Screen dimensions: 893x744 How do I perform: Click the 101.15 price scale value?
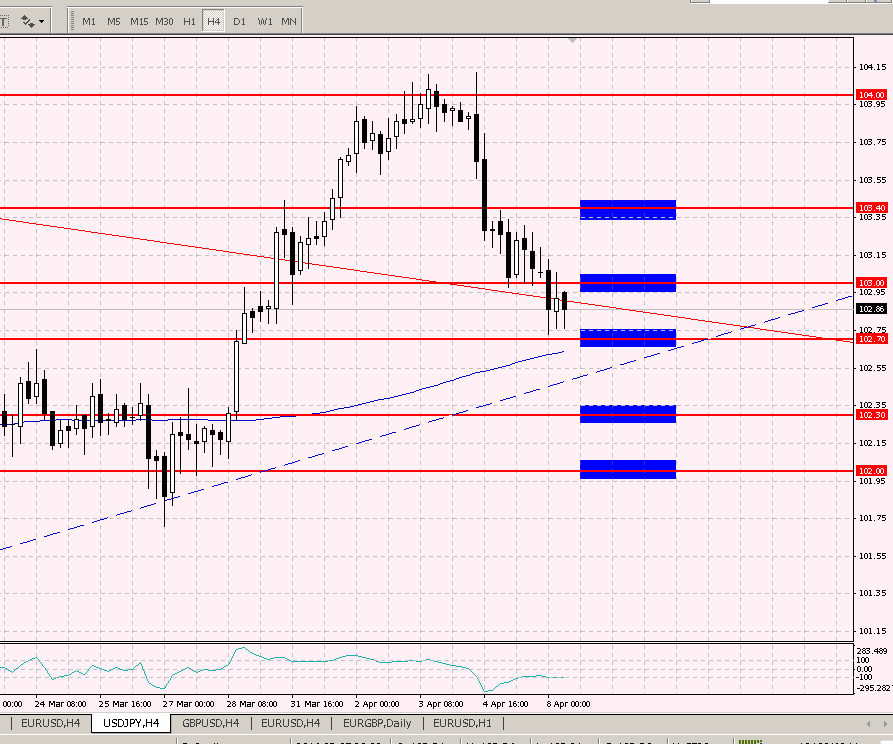pos(872,631)
